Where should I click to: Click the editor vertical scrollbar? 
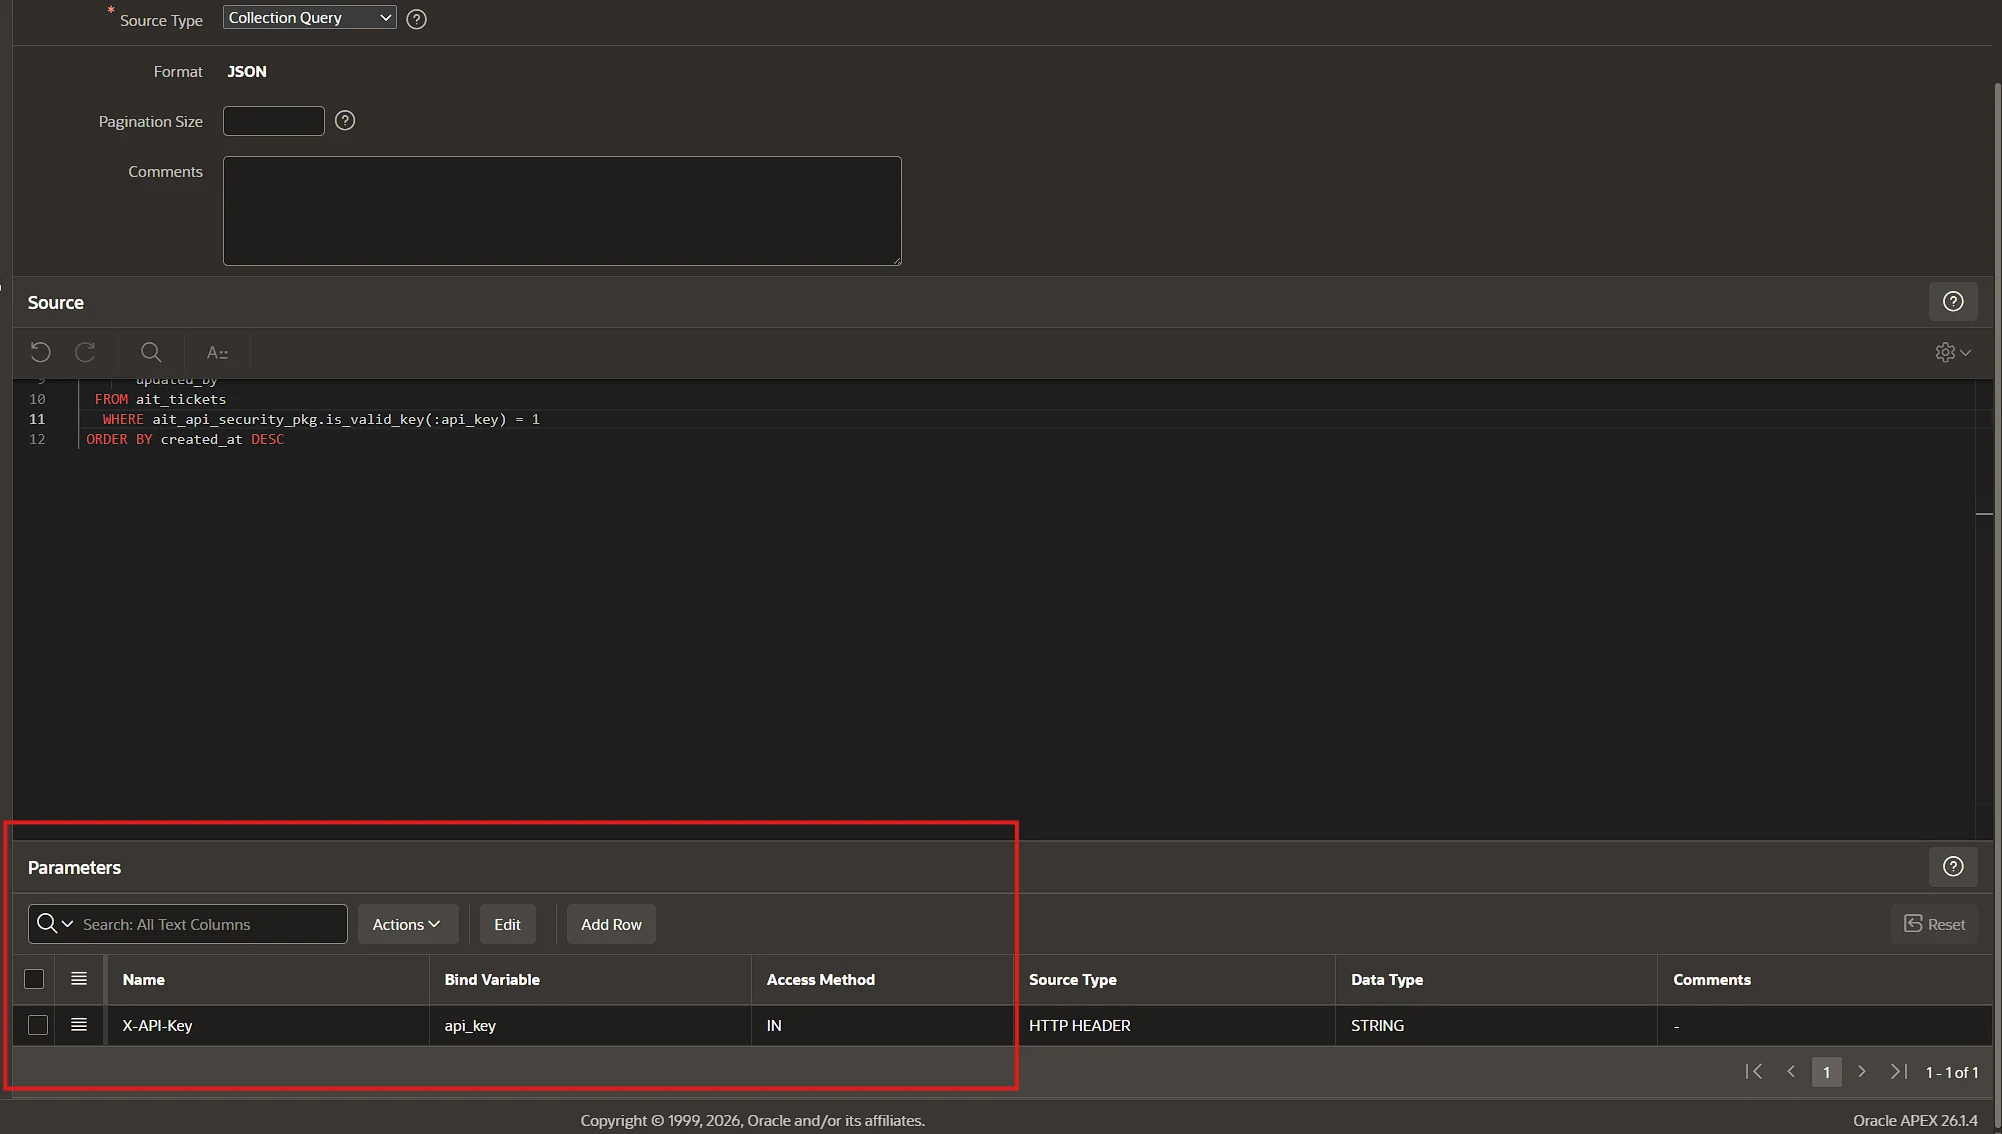tap(1984, 609)
